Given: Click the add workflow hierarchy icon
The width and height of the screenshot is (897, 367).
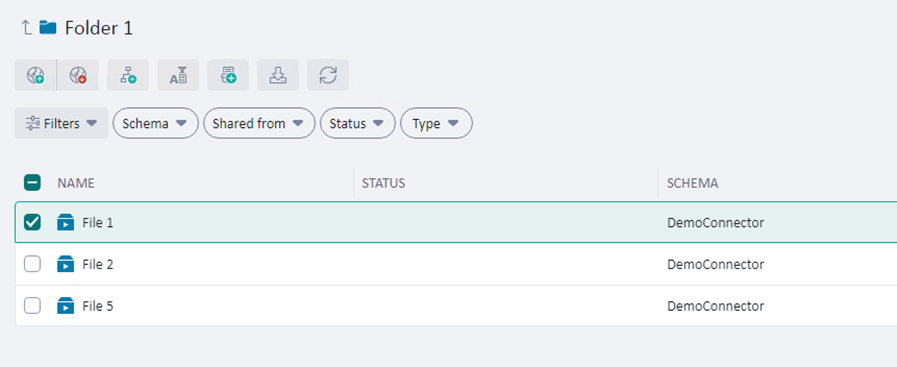Looking at the screenshot, I should 128,75.
